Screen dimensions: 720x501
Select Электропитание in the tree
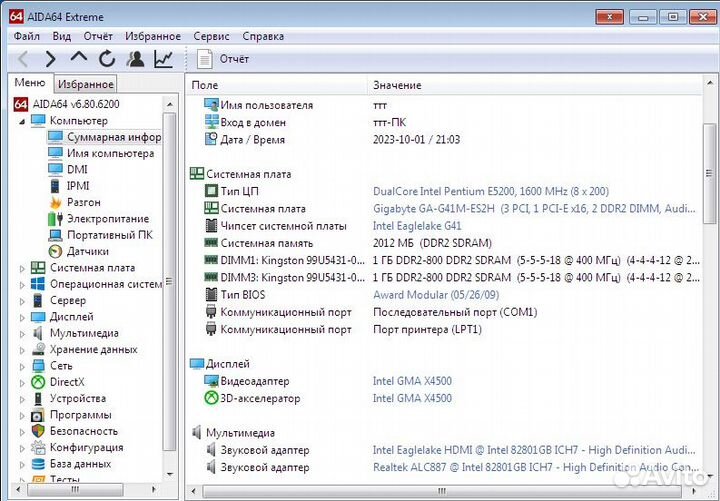(107, 219)
